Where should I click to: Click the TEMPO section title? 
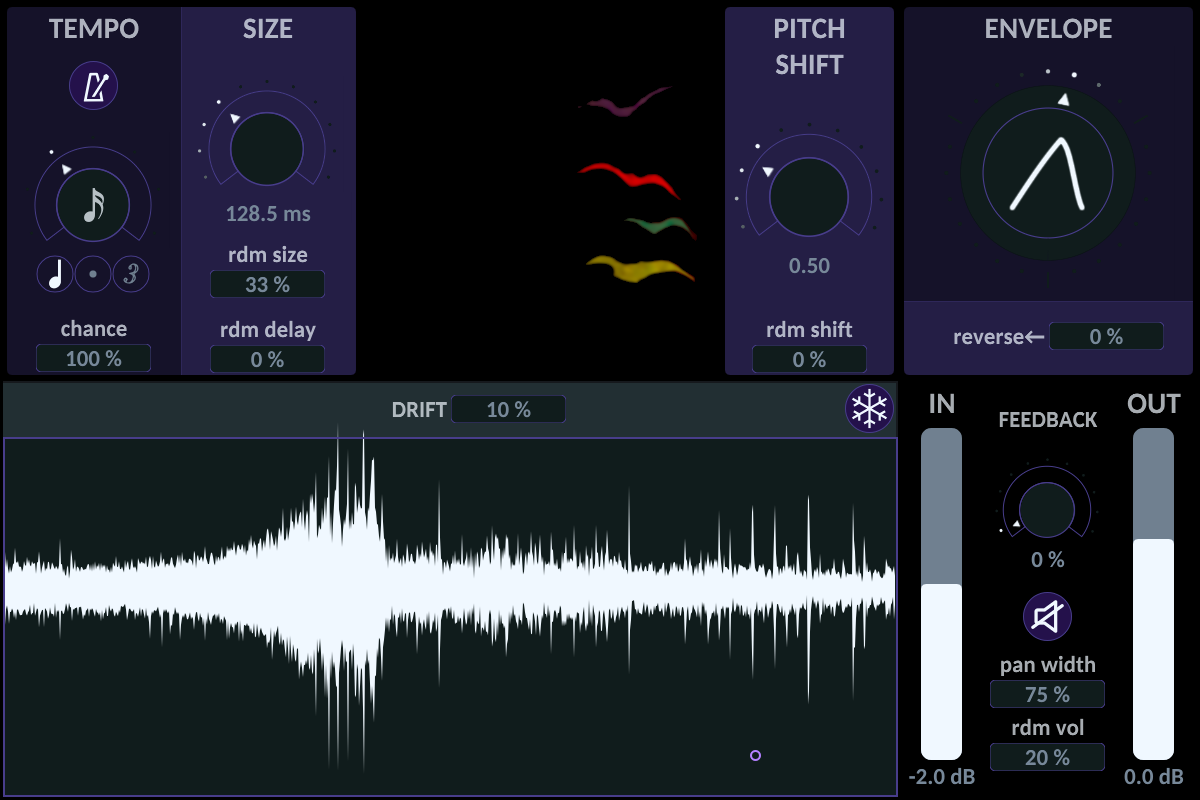[x=94, y=29]
